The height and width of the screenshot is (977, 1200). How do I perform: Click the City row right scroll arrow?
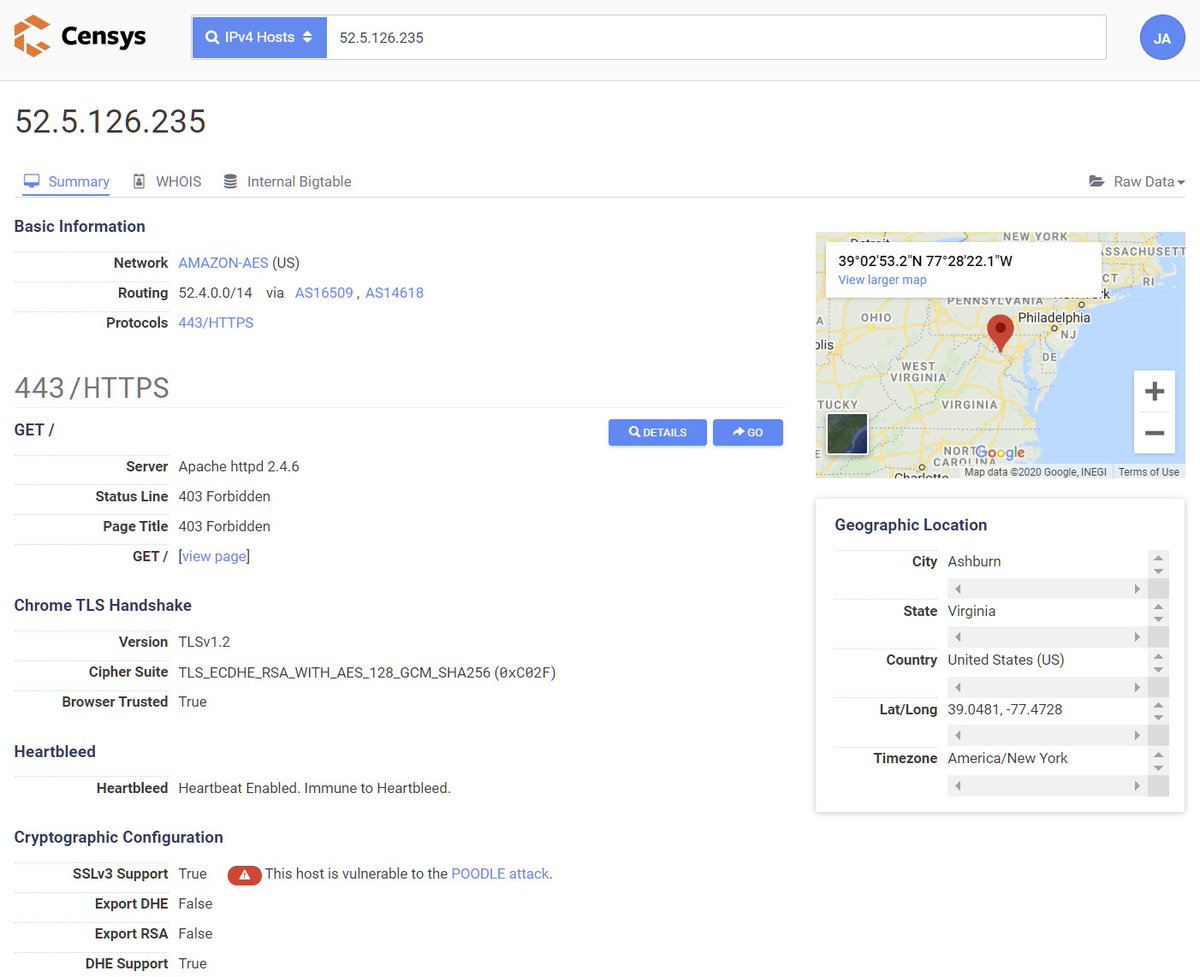pos(1137,589)
